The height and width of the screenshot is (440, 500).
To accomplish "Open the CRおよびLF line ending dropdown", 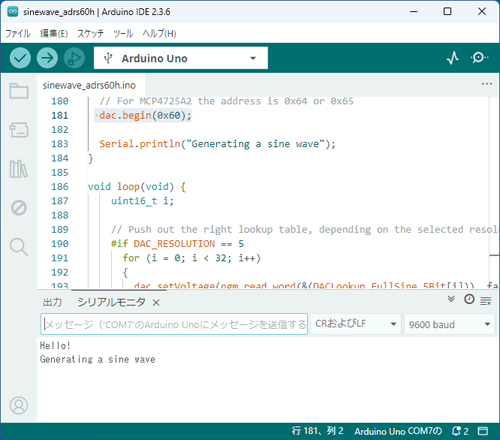I will [355, 324].
